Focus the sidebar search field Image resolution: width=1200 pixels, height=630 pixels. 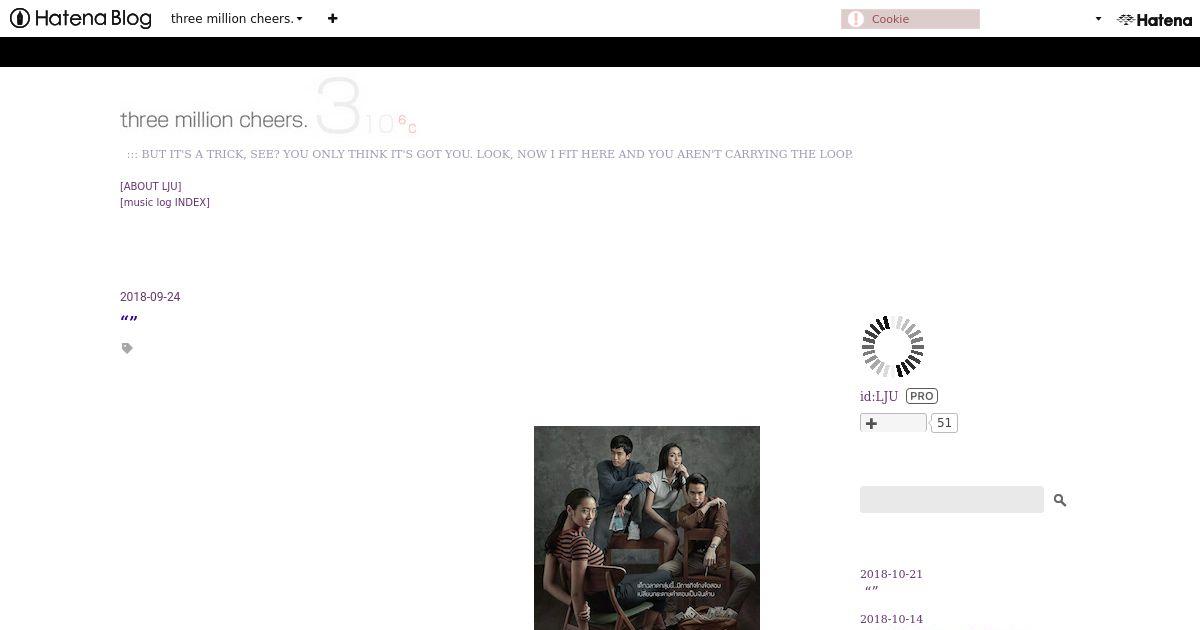pyautogui.click(x=952, y=500)
